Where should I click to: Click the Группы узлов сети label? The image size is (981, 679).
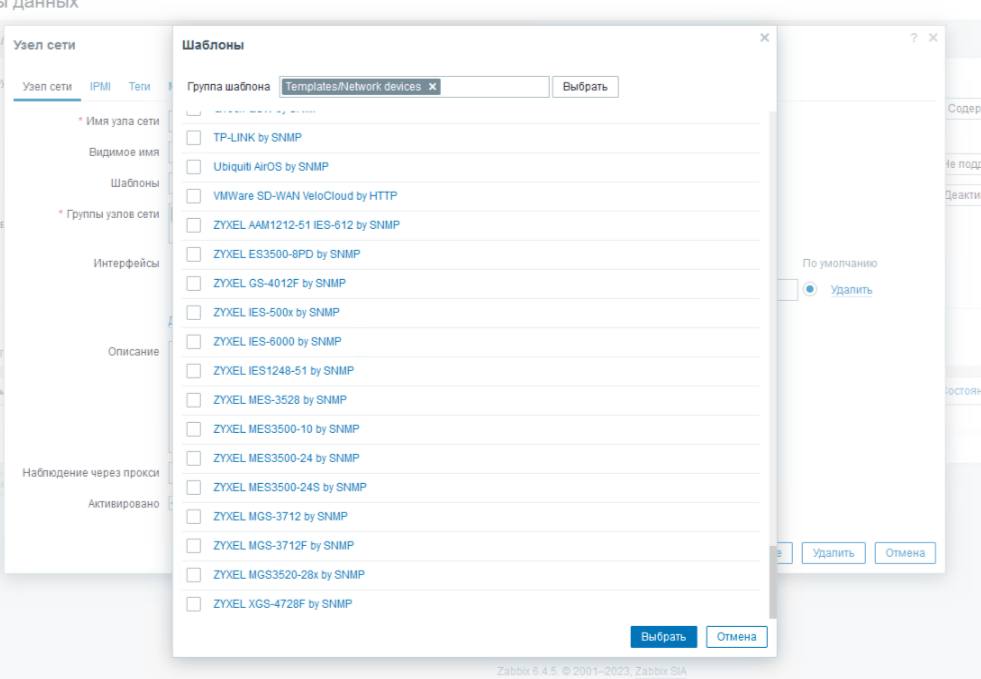[x=113, y=214]
